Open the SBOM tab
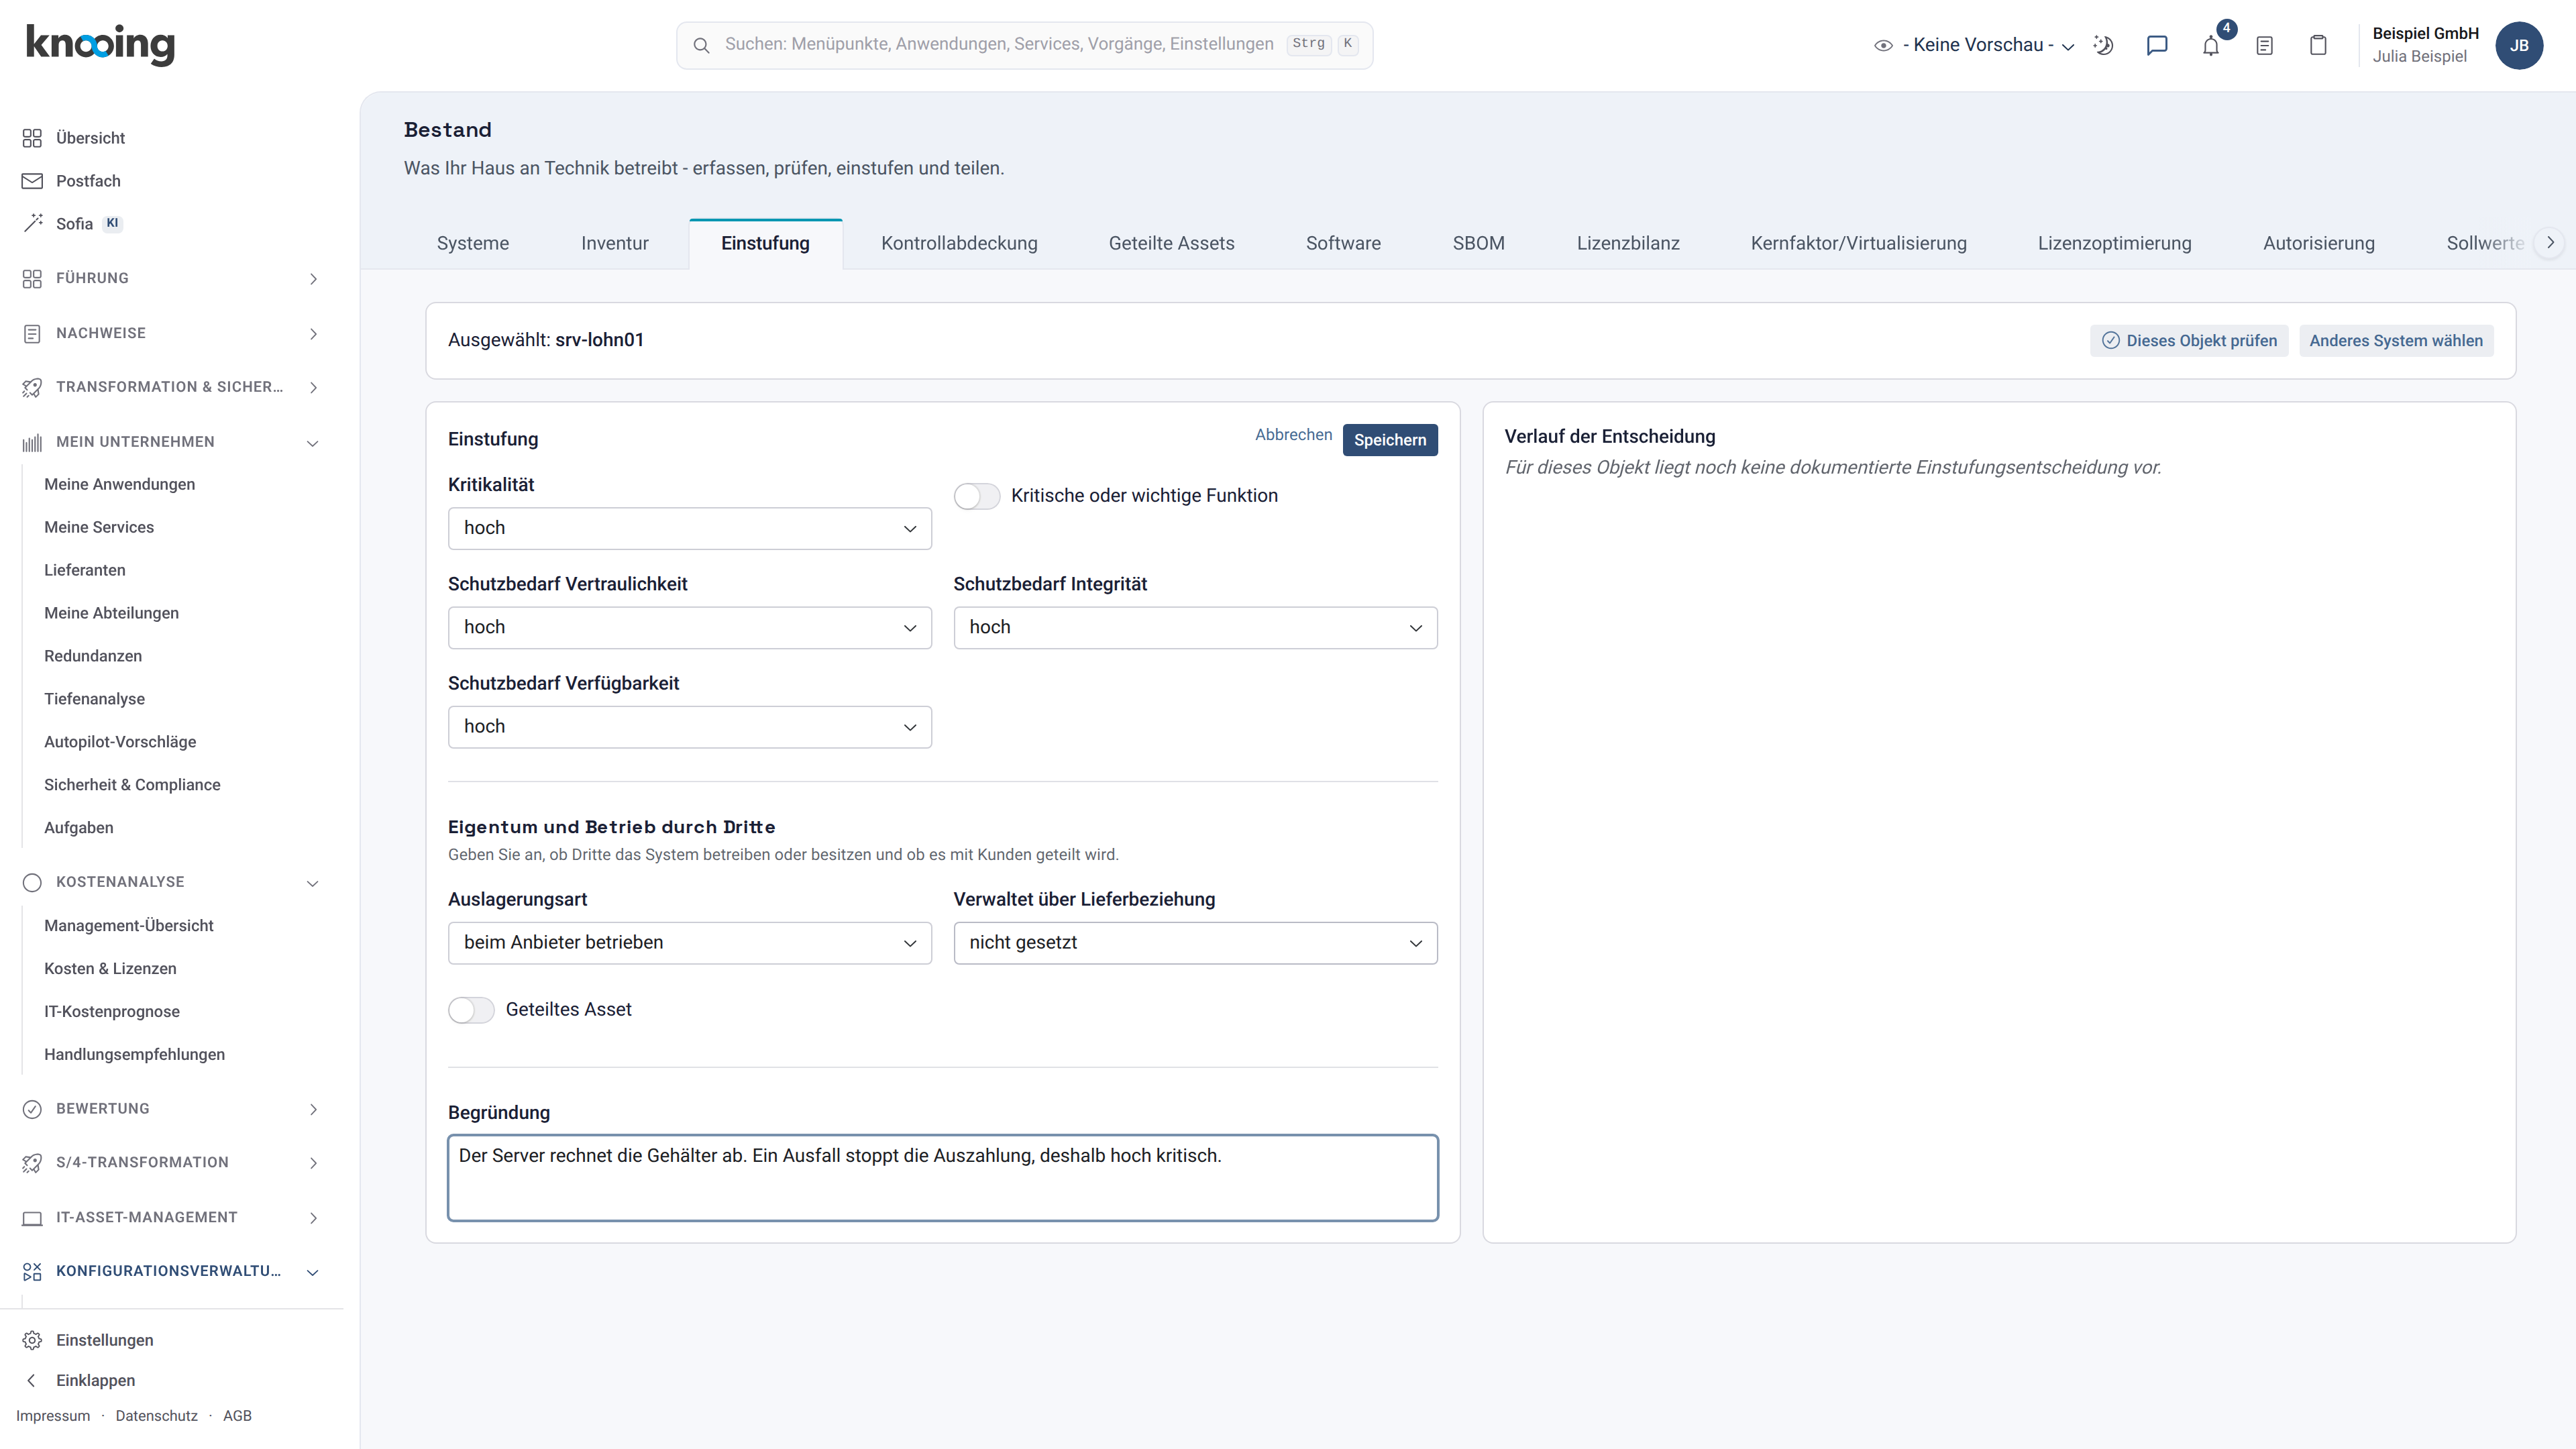This screenshot has height=1449, width=2576. tap(1478, 243)
